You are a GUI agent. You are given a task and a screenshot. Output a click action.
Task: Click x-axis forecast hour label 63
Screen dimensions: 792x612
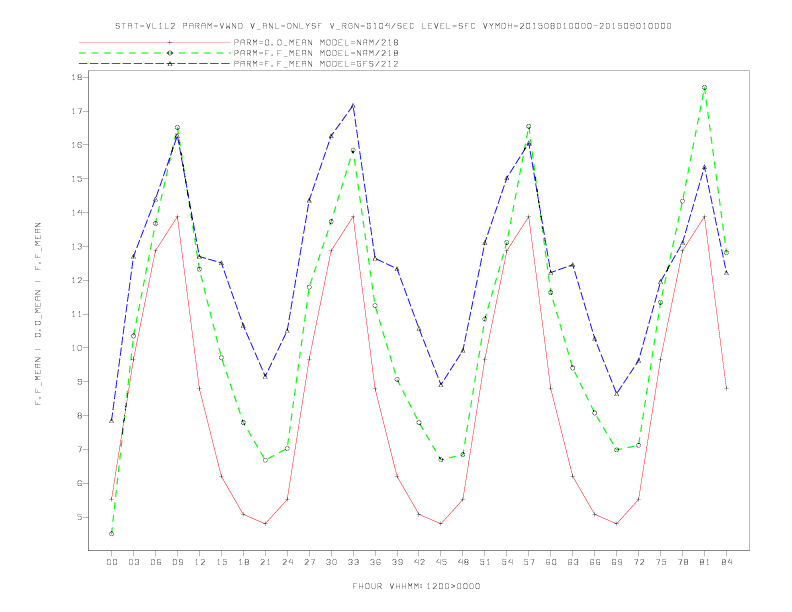pos(573,562)
